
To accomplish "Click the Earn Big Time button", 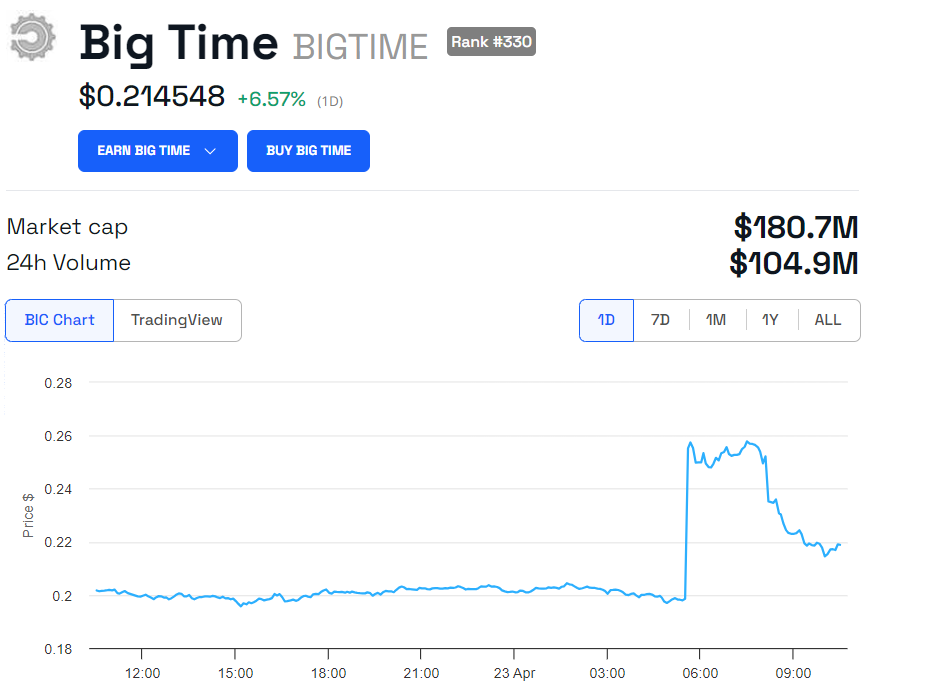I will point(144,151).
